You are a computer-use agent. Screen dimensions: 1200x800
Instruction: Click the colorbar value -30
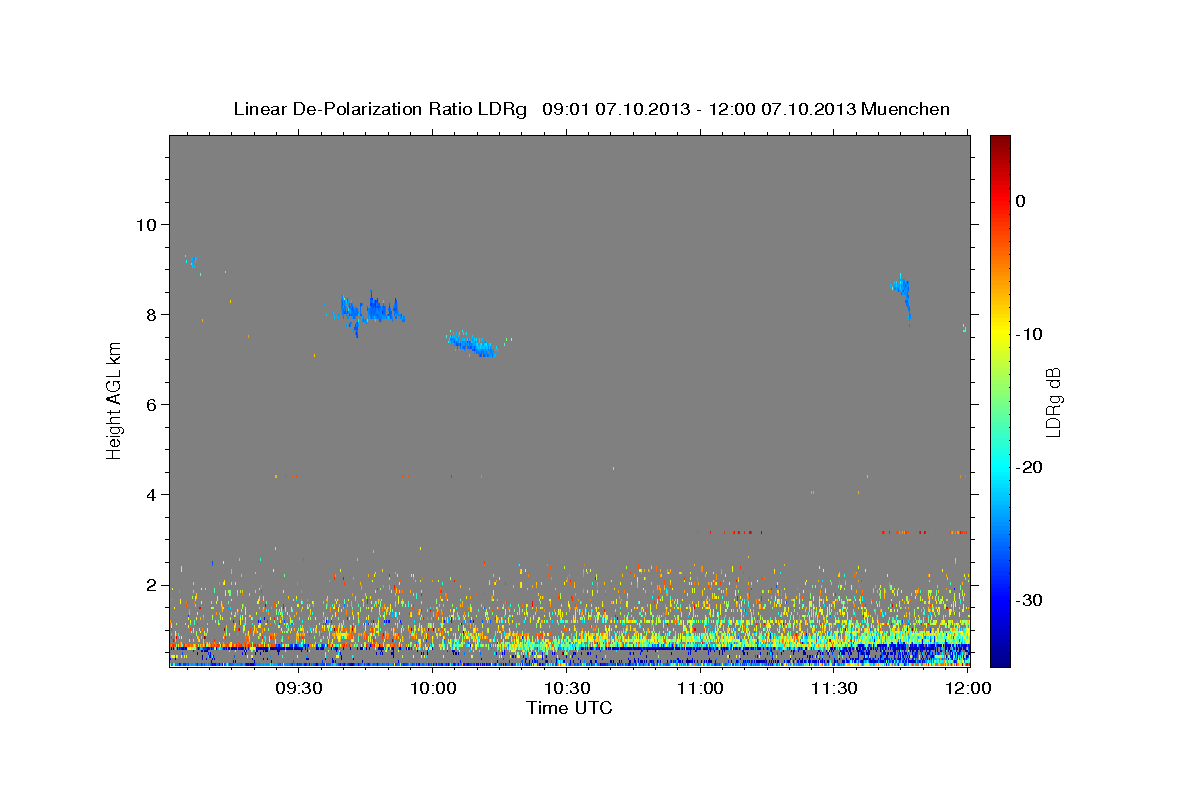(x=1030, y=600)
